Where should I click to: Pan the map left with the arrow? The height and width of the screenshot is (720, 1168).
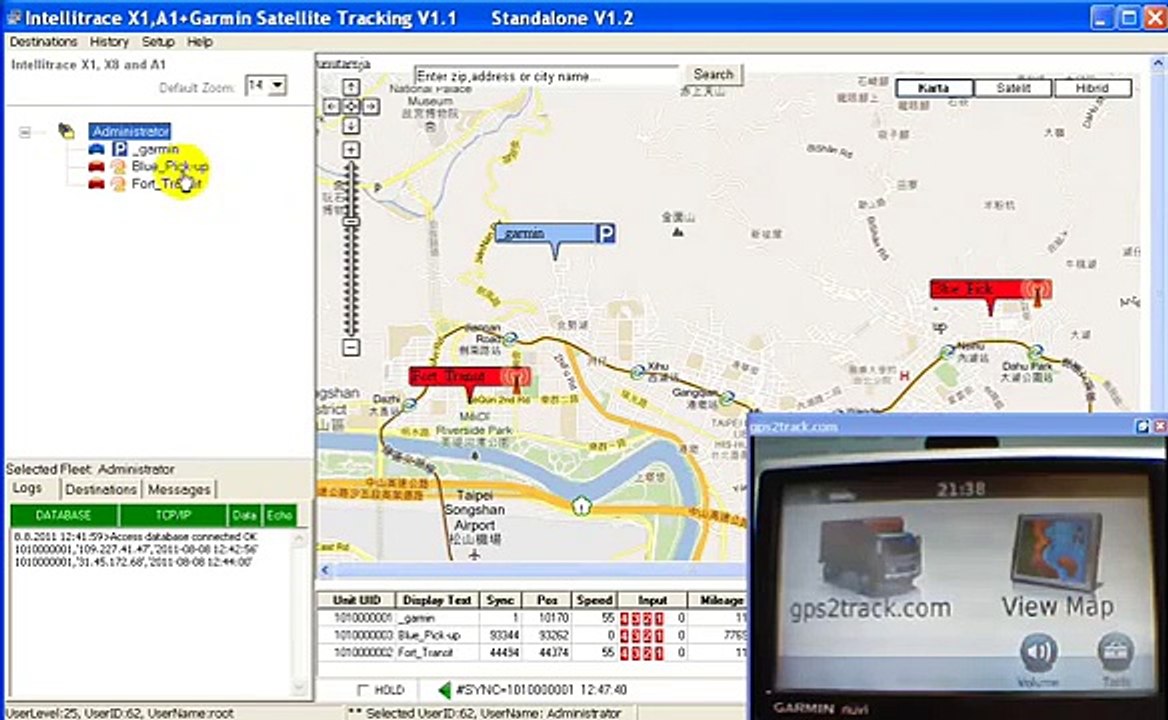[x=331, y=106]
